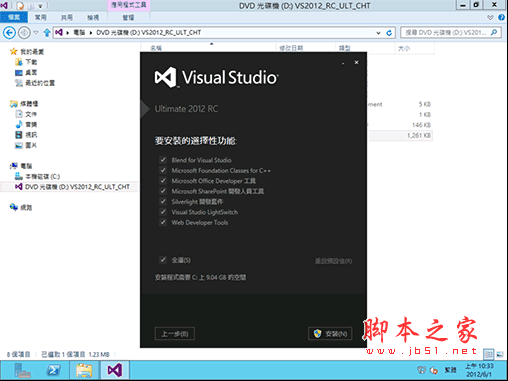The height and width of the screenshot is (381, 508).
Task: Expand breadcrumb arrow after Computer
Action: [91, 33]
